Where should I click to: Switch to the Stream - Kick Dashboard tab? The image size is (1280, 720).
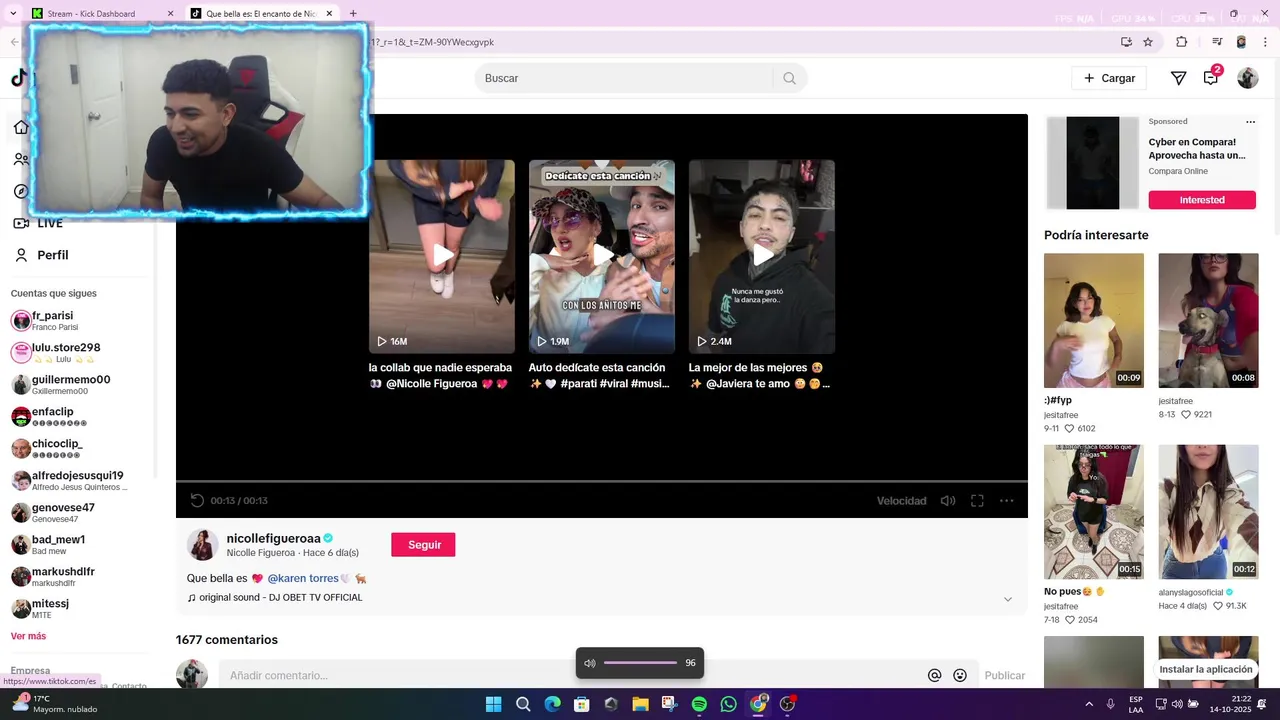pos(100,13)
